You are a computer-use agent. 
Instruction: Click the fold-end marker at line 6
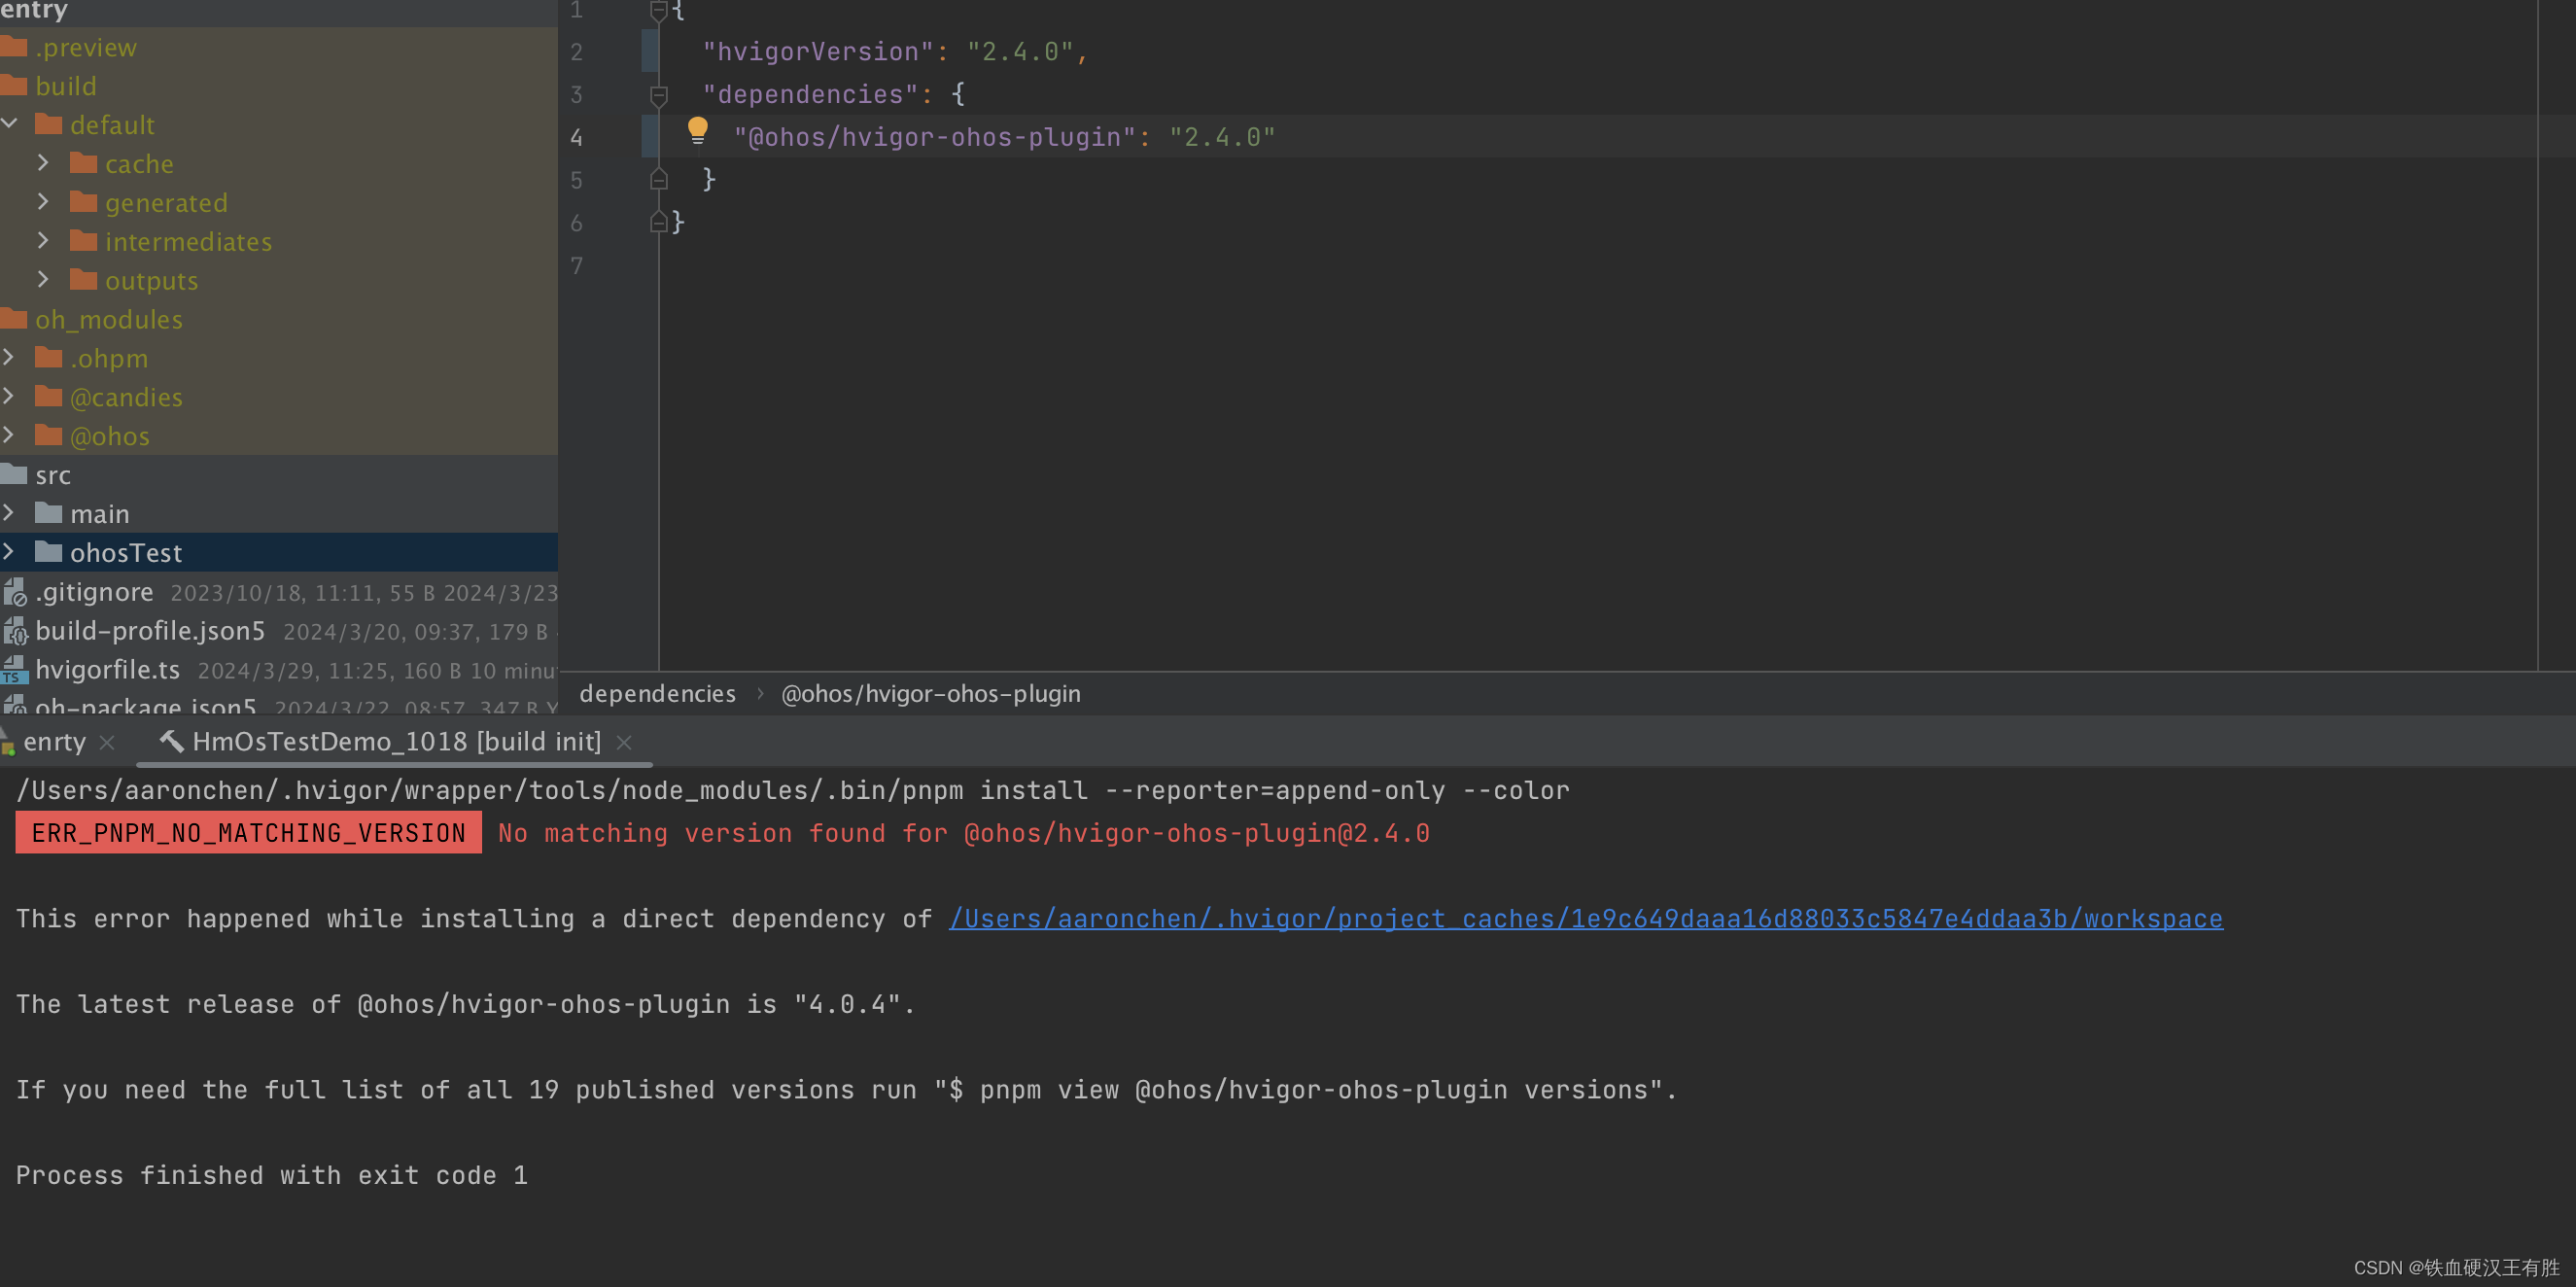pyautogui.click(x=658, y=221)
